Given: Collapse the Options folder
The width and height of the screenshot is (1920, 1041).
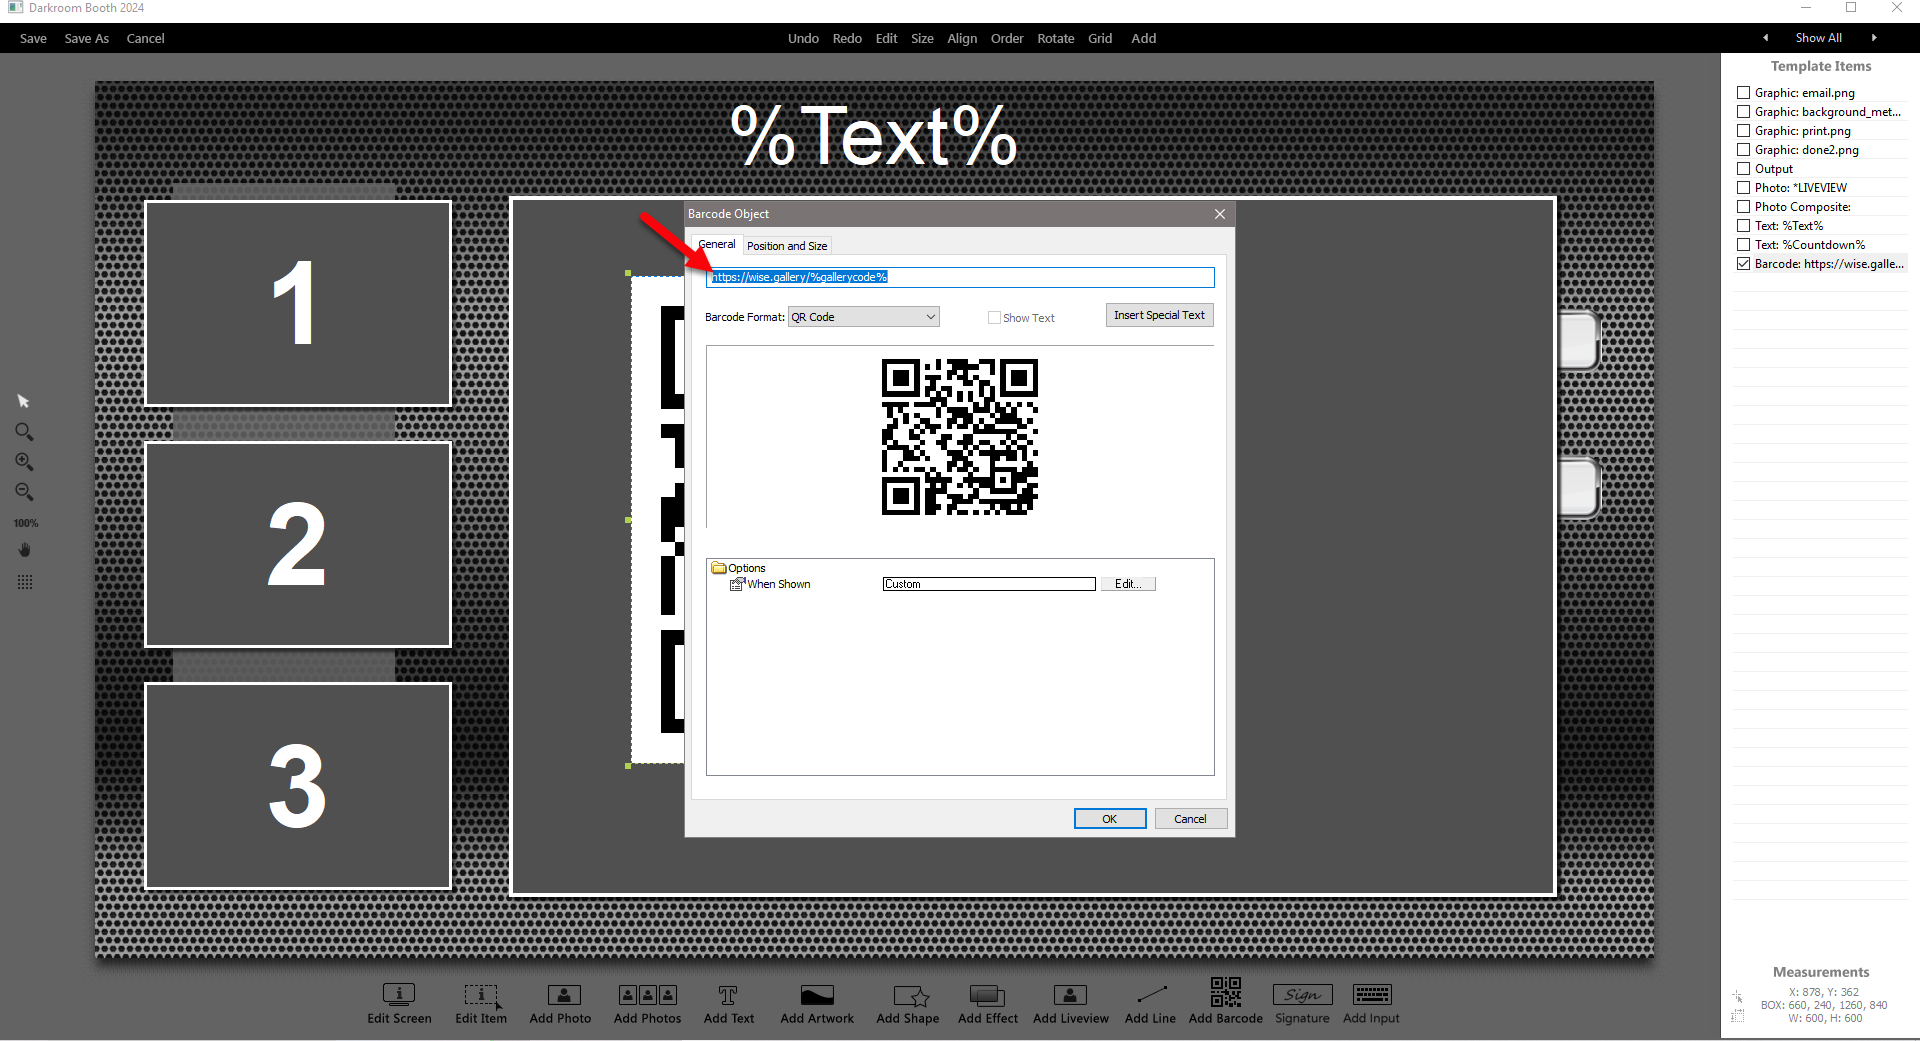Looking at the screenshot, I should [x=719, y=568].
